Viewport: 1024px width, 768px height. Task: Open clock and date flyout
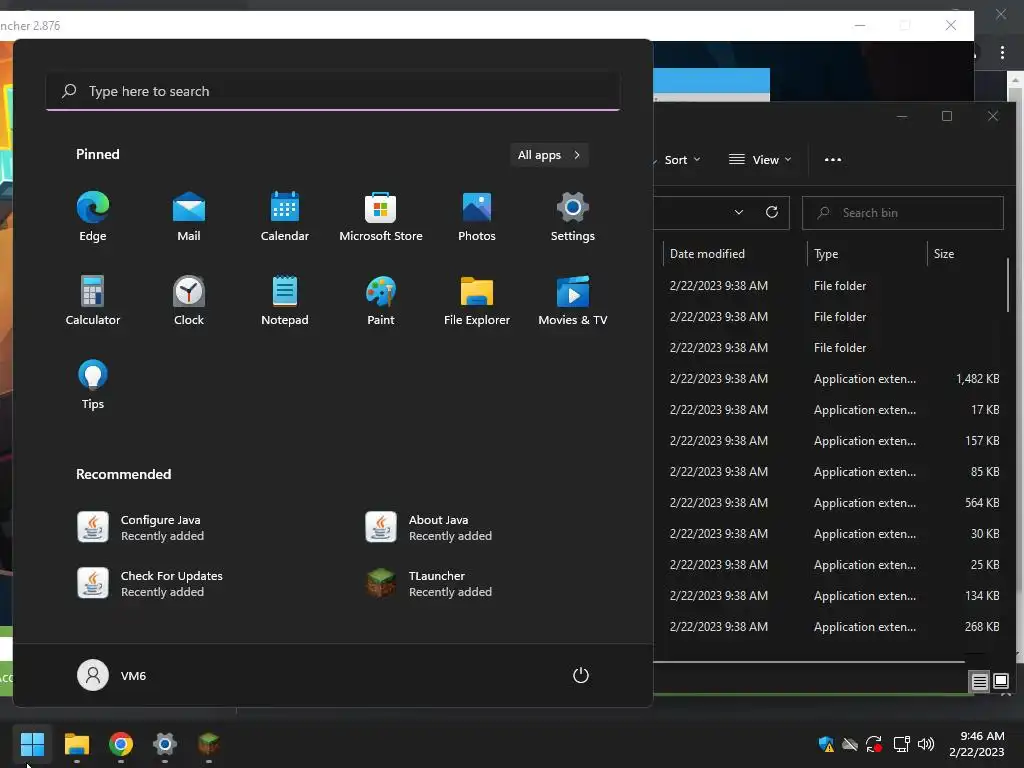tap(976, 744)
